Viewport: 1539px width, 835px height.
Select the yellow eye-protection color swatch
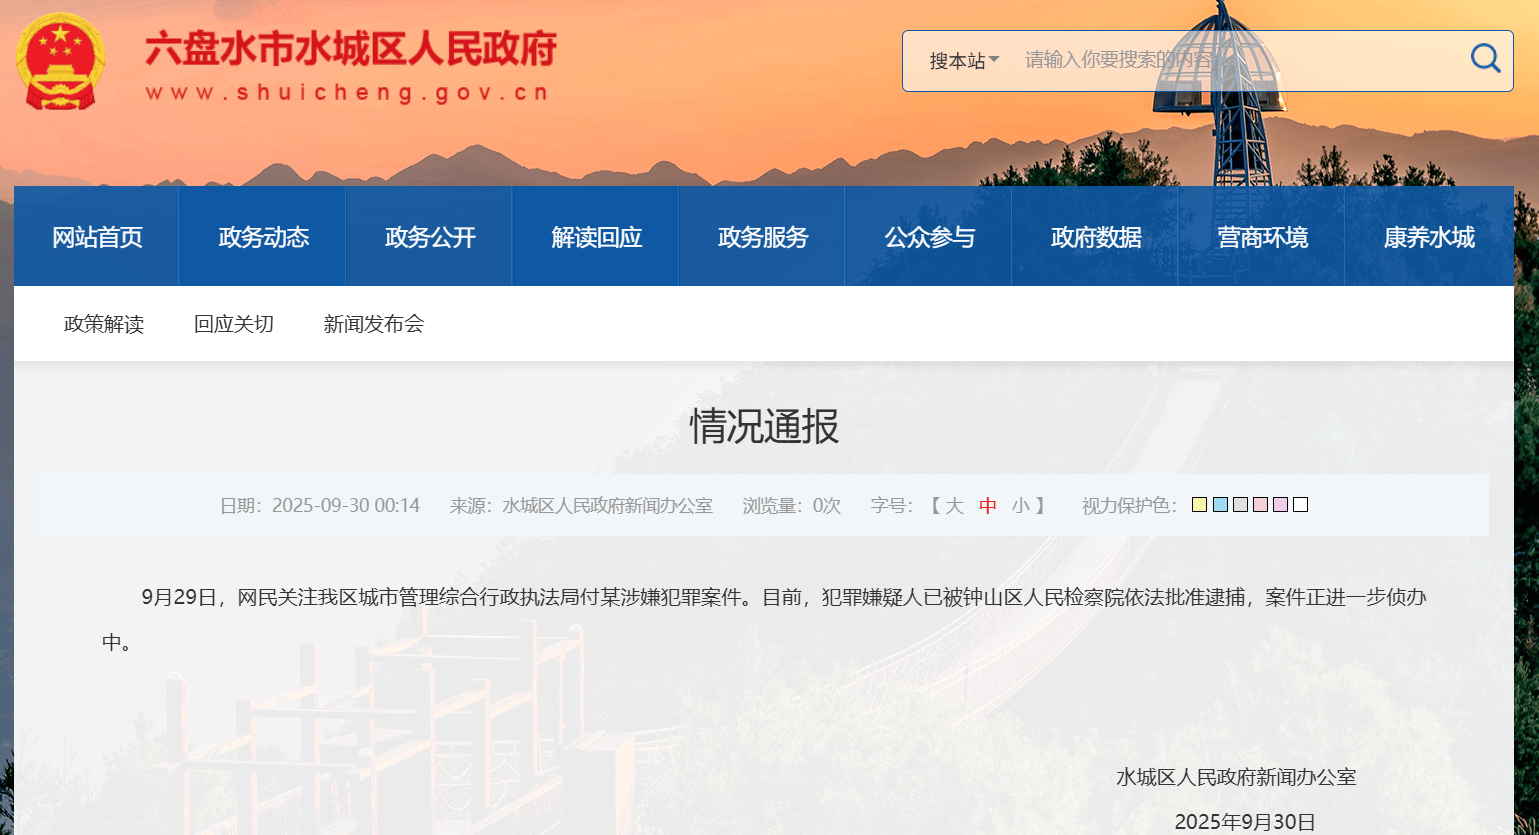point(1198,504)
